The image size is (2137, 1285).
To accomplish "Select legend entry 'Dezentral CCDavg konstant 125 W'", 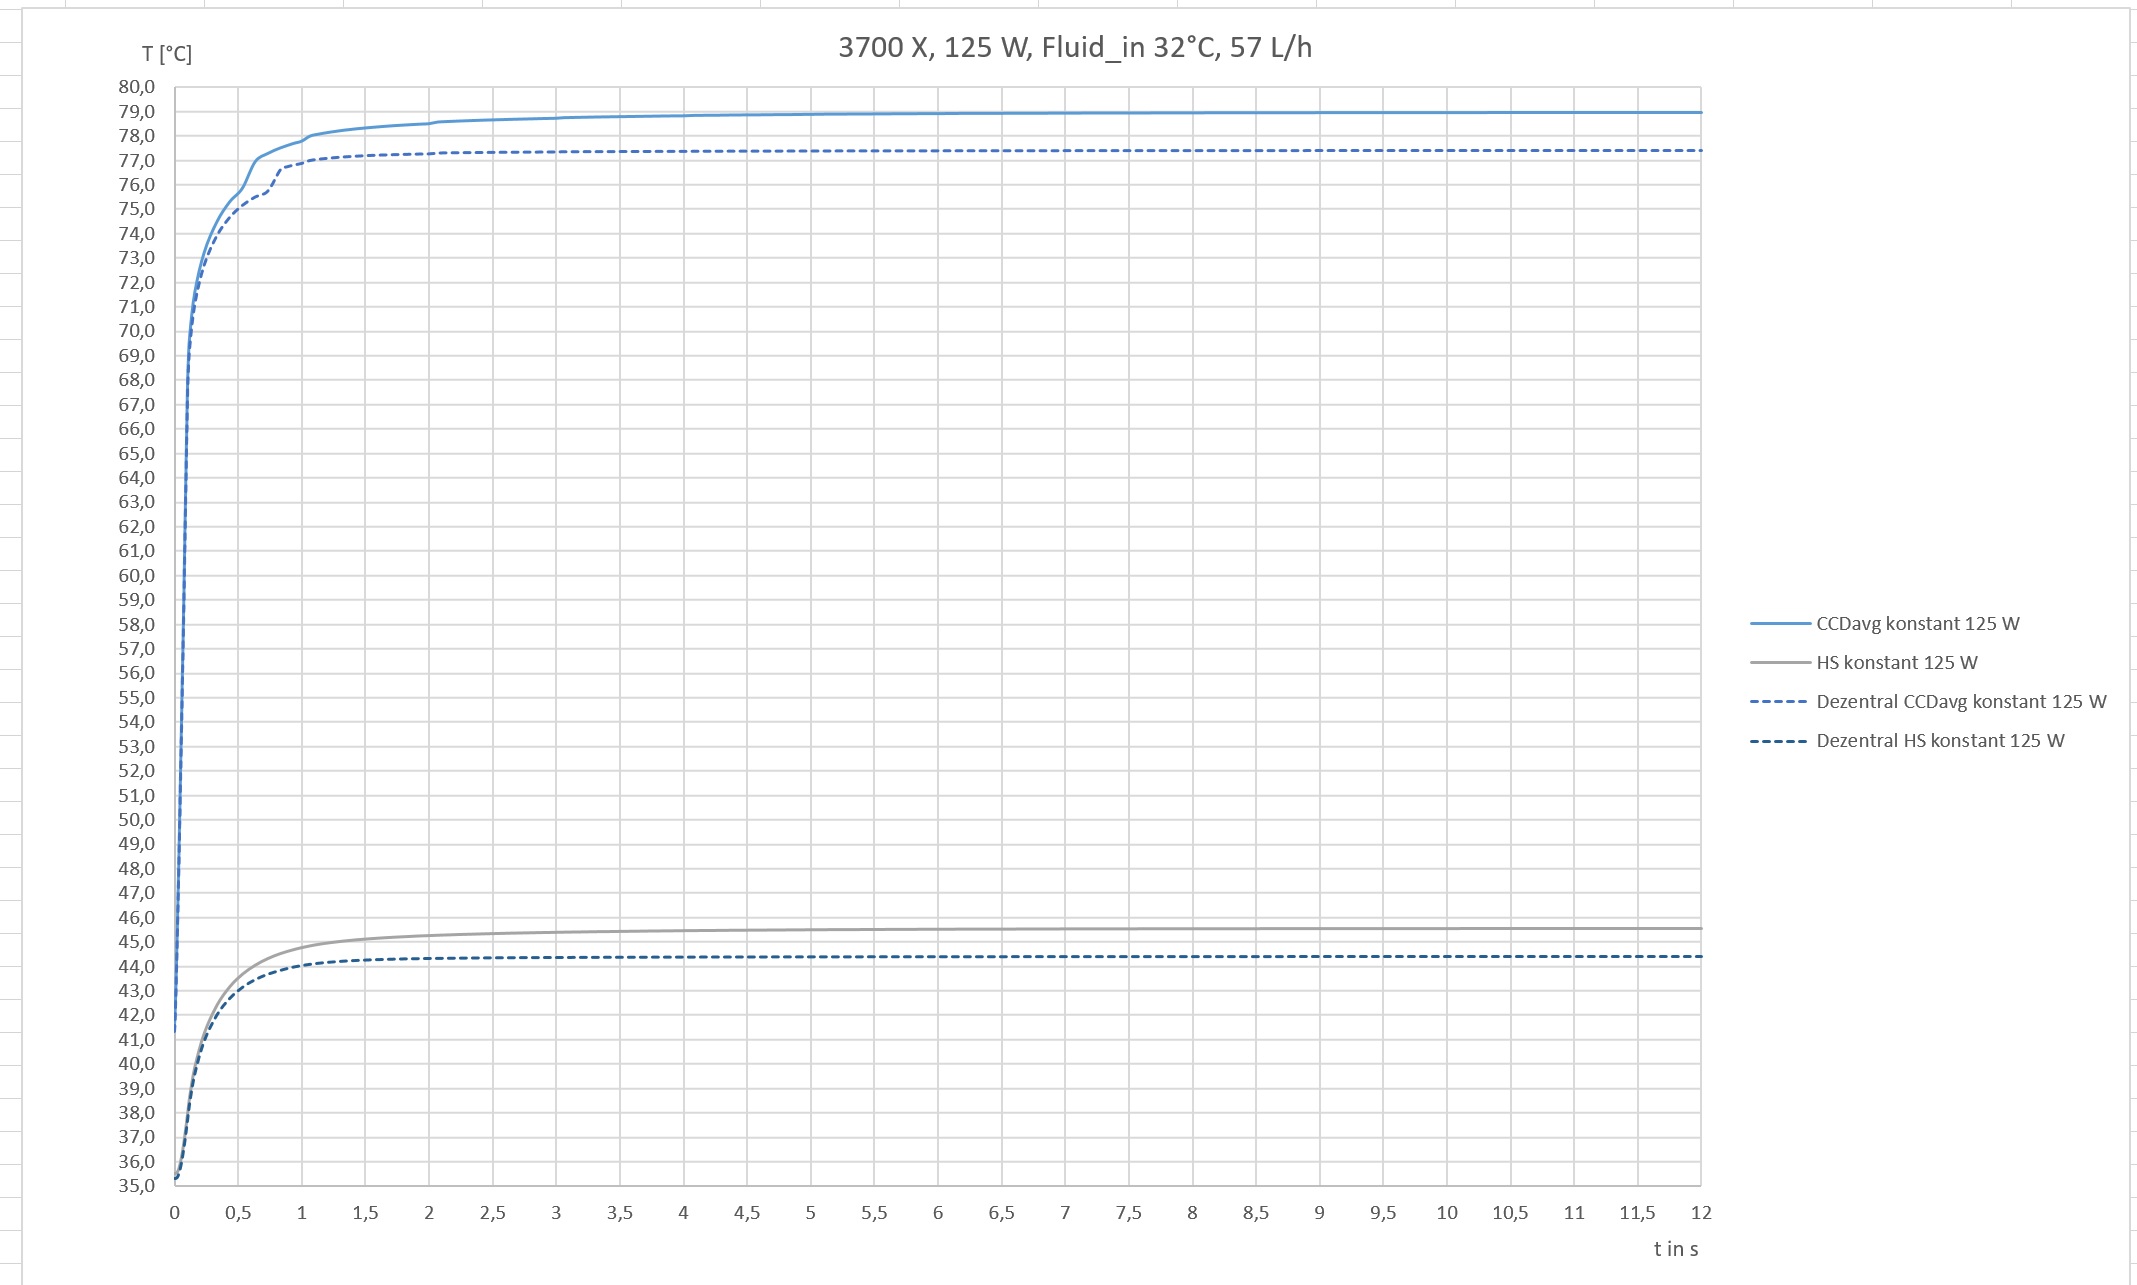I will [x=1960, y=702].
